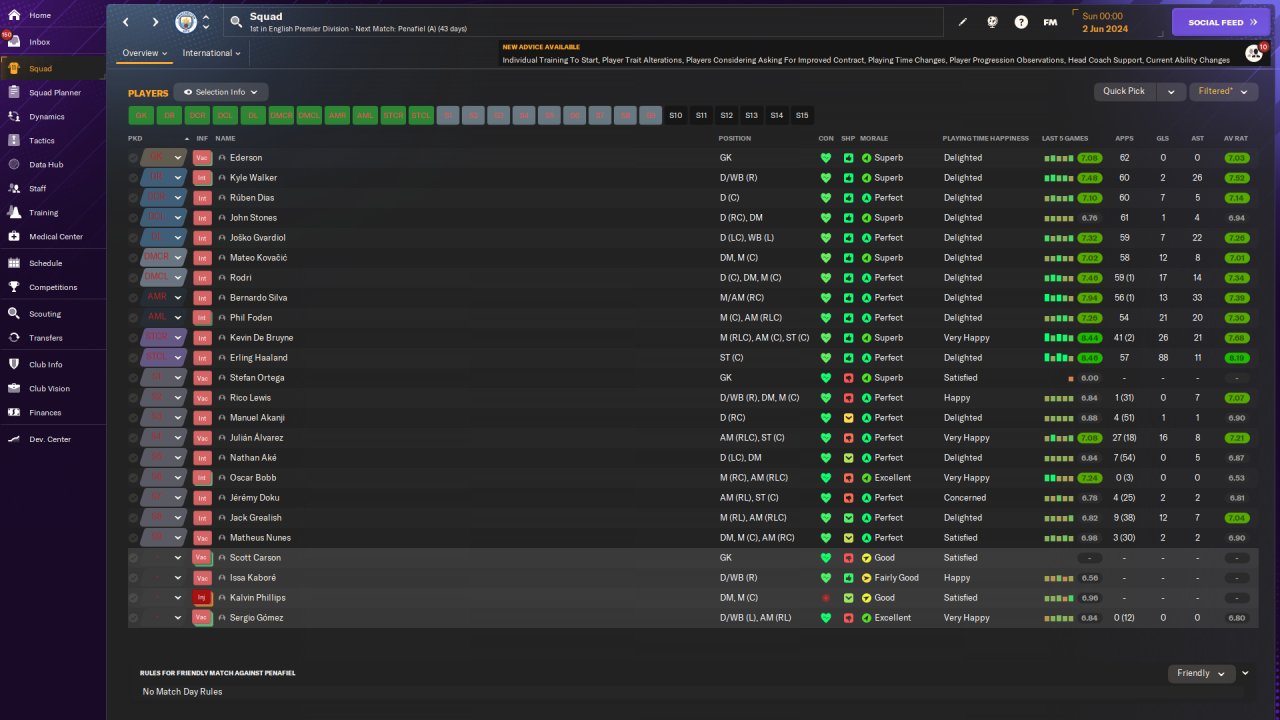The image size is (1280, 720).
Task: Select the S10 substitute slot
Action: (676, 116)
